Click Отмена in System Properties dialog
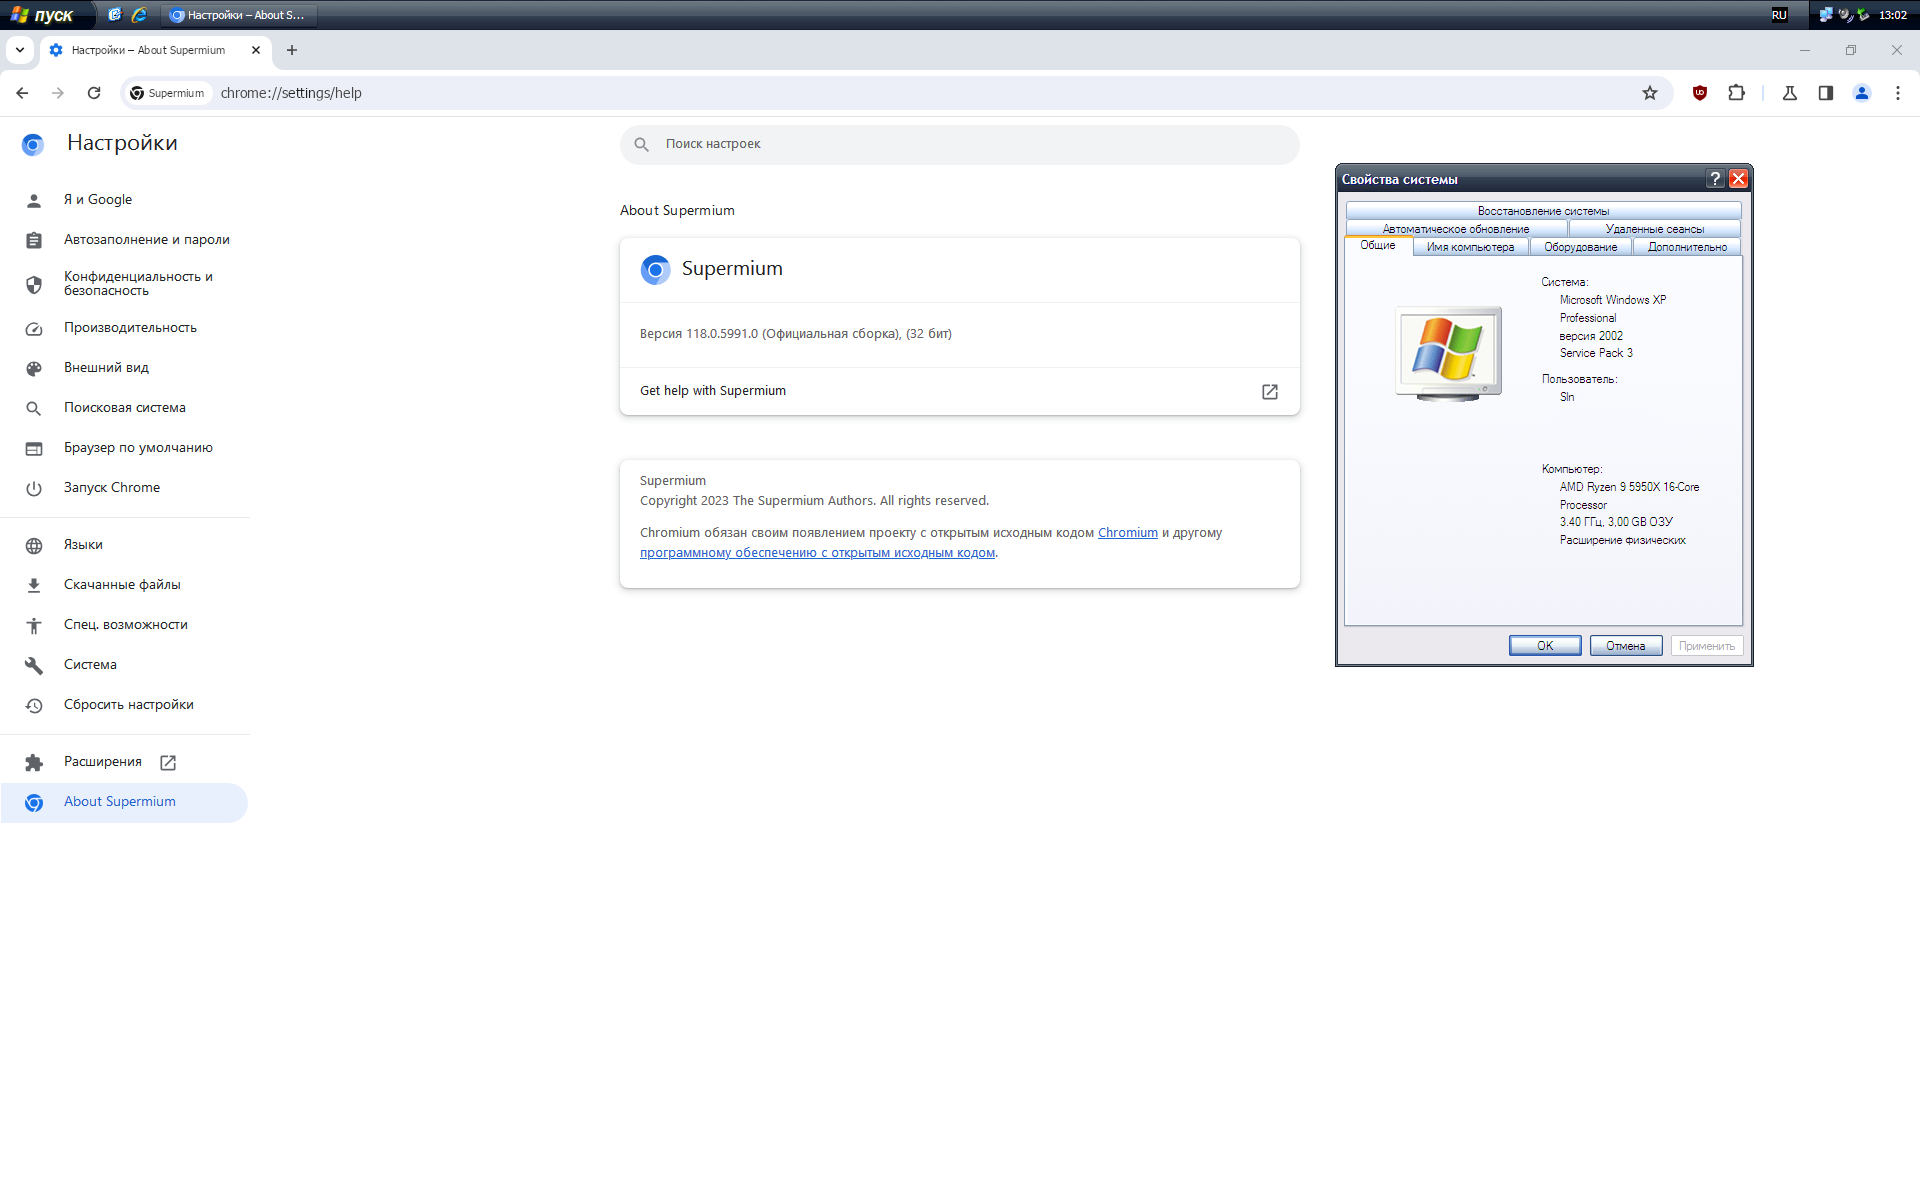The image size is (1920, 1200). [1626, 646]
